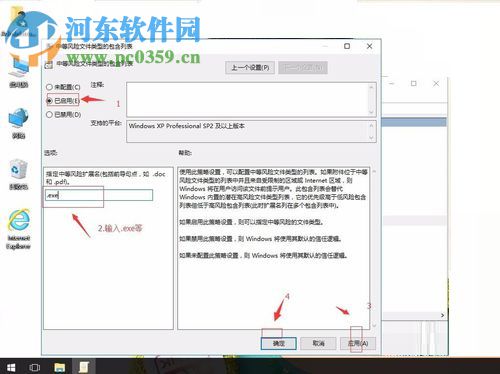Screen dimensions: 500x374
Task: Click the help panel scroll-up arrow
Action: point(374,171)
